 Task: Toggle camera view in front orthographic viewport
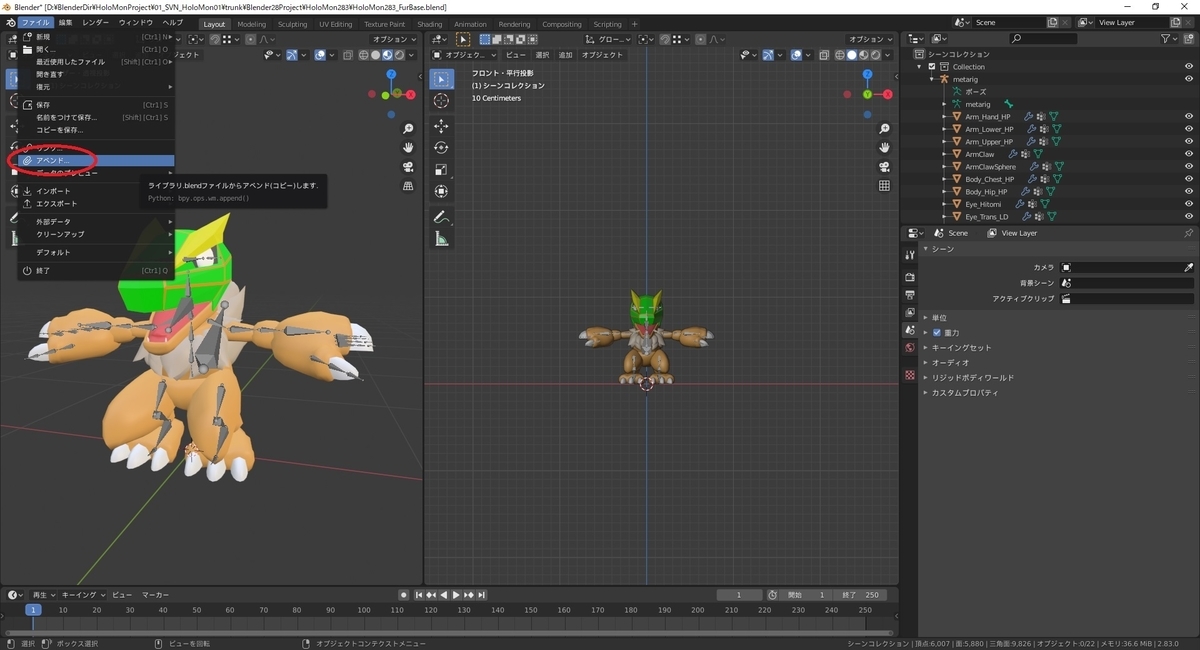(x=884, y=167)
